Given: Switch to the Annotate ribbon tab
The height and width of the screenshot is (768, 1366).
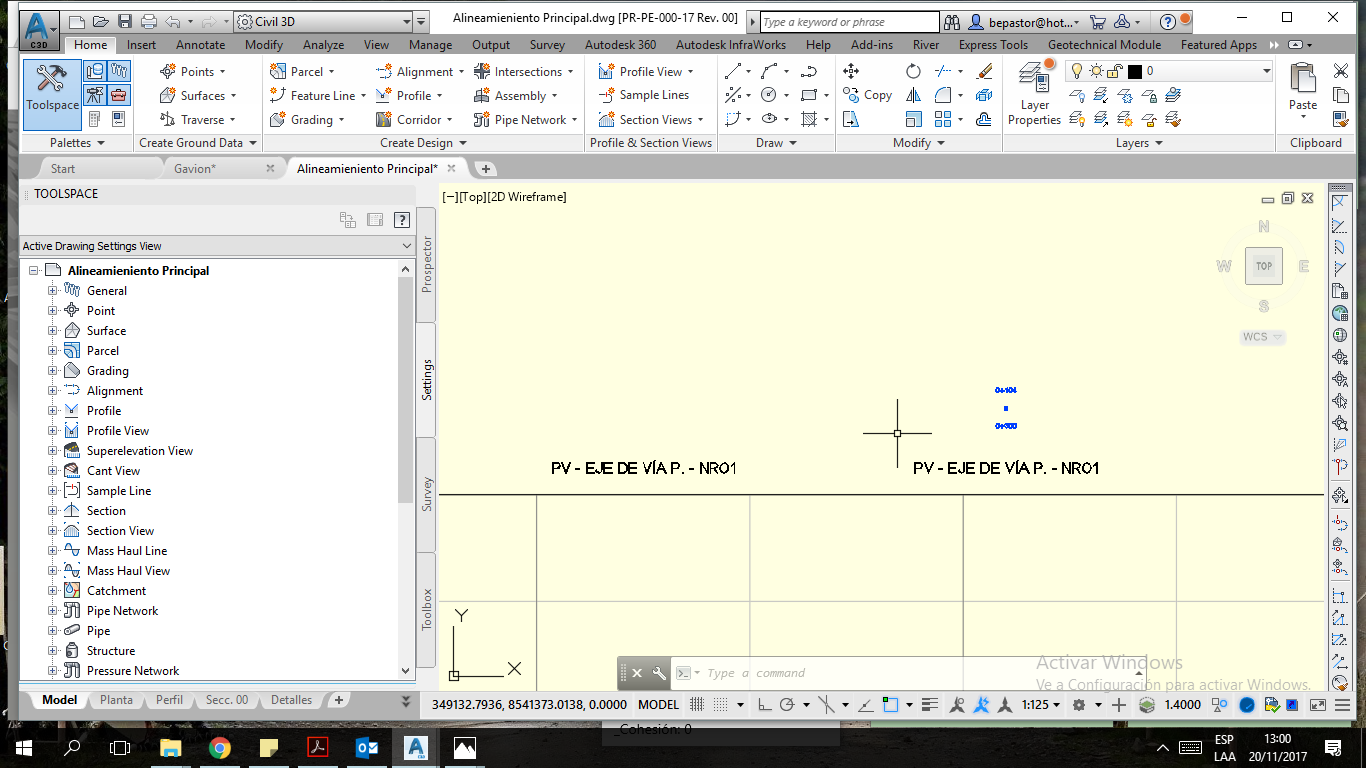Looking at the screenshot, I should (x=200, y=45).
